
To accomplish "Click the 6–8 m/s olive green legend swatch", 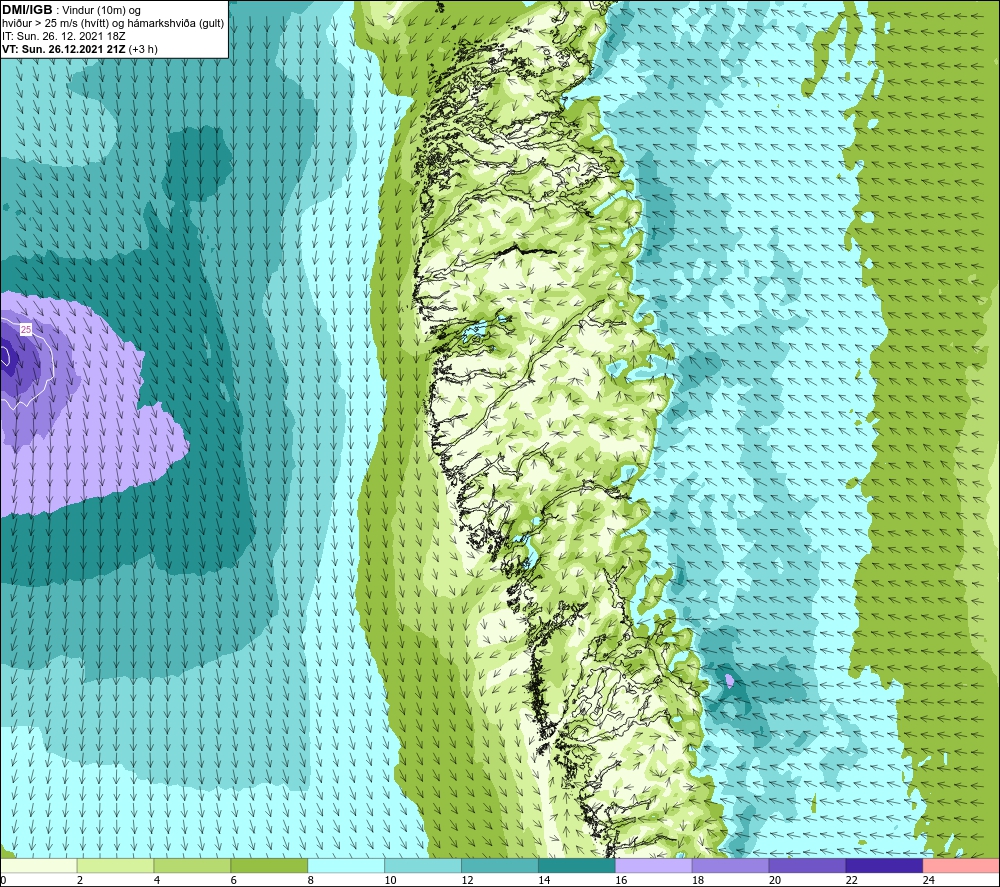I will click(x=269, y=865).
